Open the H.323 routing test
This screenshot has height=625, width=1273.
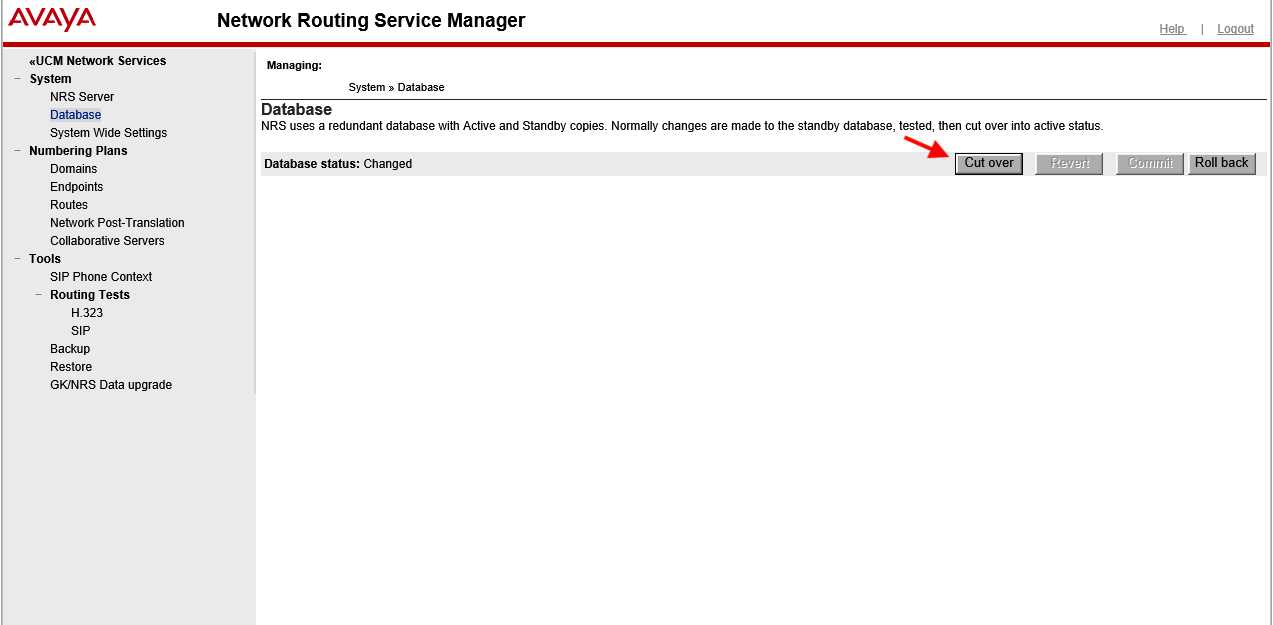coord(87,313)
